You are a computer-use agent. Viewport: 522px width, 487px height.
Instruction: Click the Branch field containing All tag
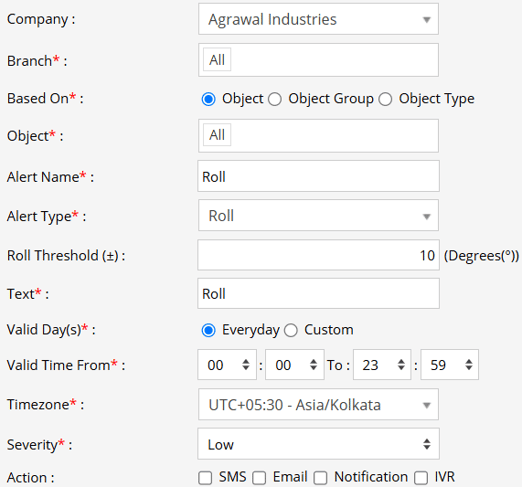[318, 60]
